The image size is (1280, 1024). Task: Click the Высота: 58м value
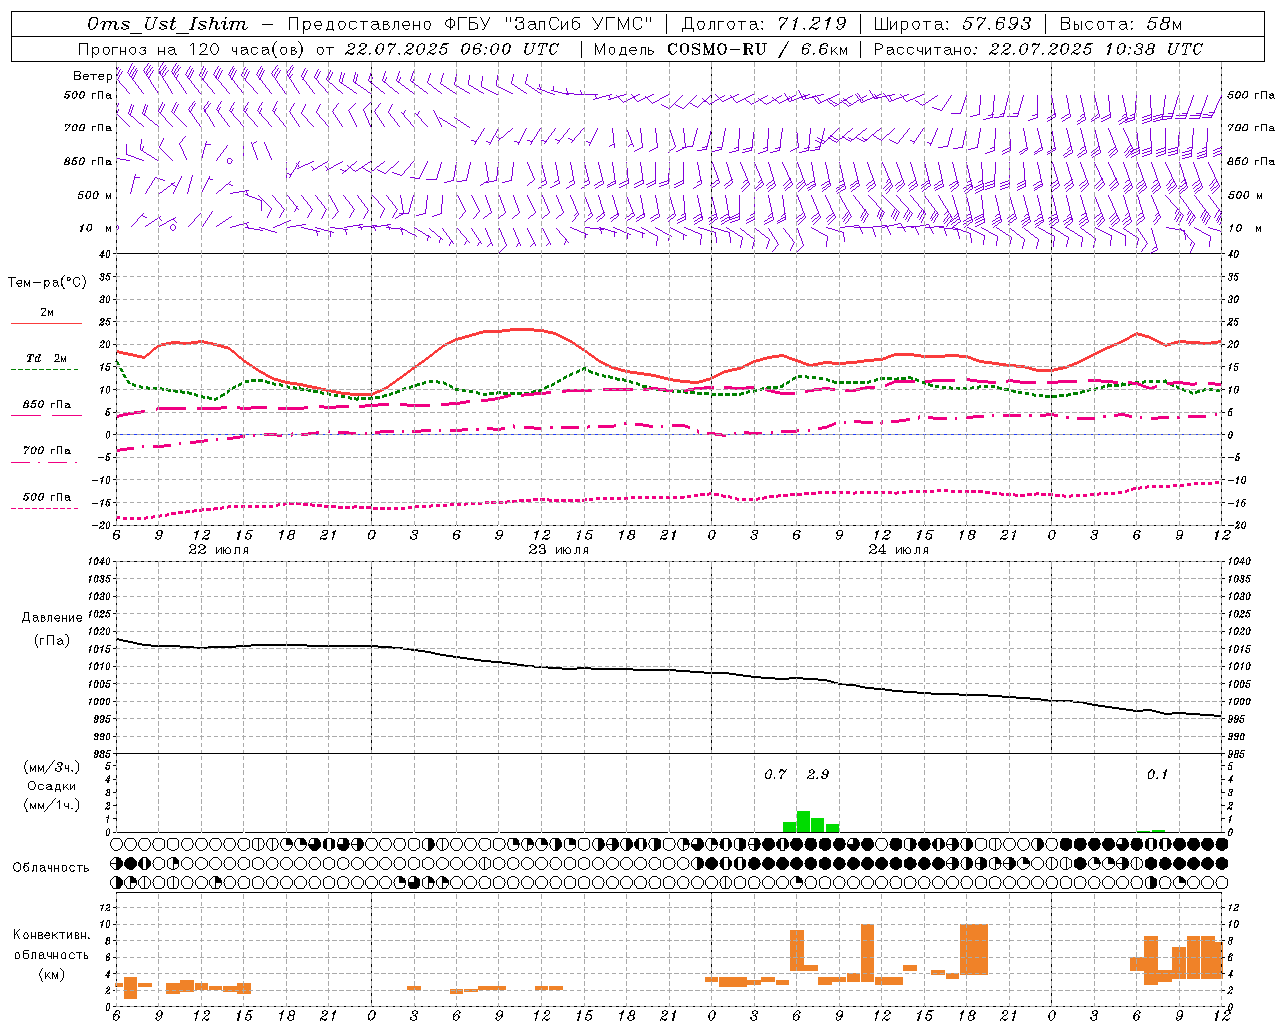(x=1119, y=24)
